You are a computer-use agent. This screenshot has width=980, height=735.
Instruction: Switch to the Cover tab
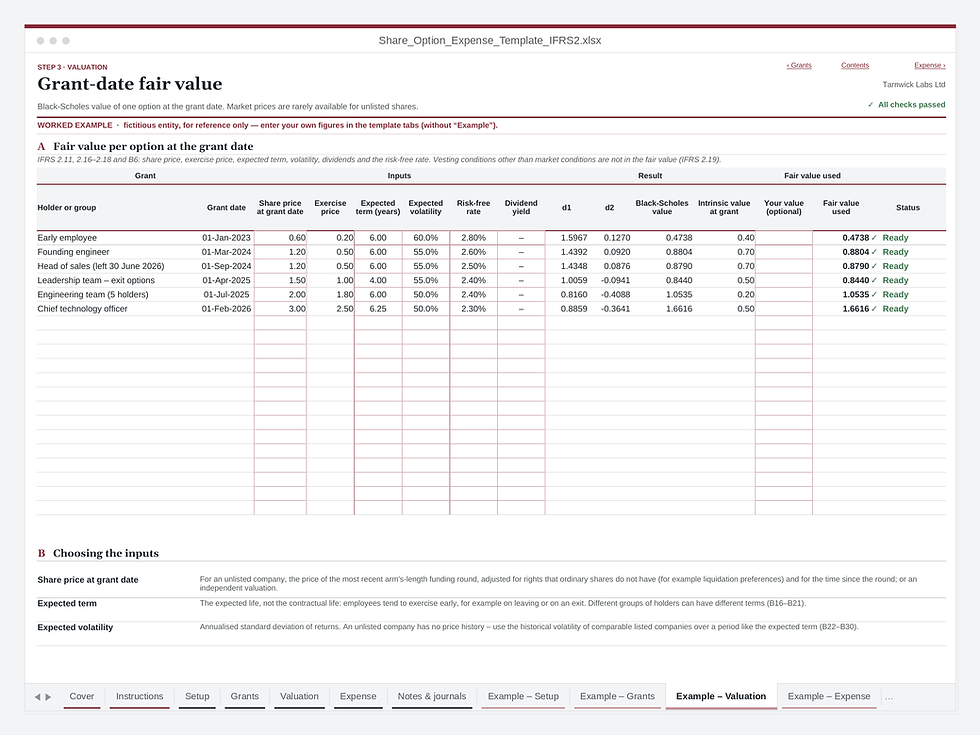[x=82, y=696]
